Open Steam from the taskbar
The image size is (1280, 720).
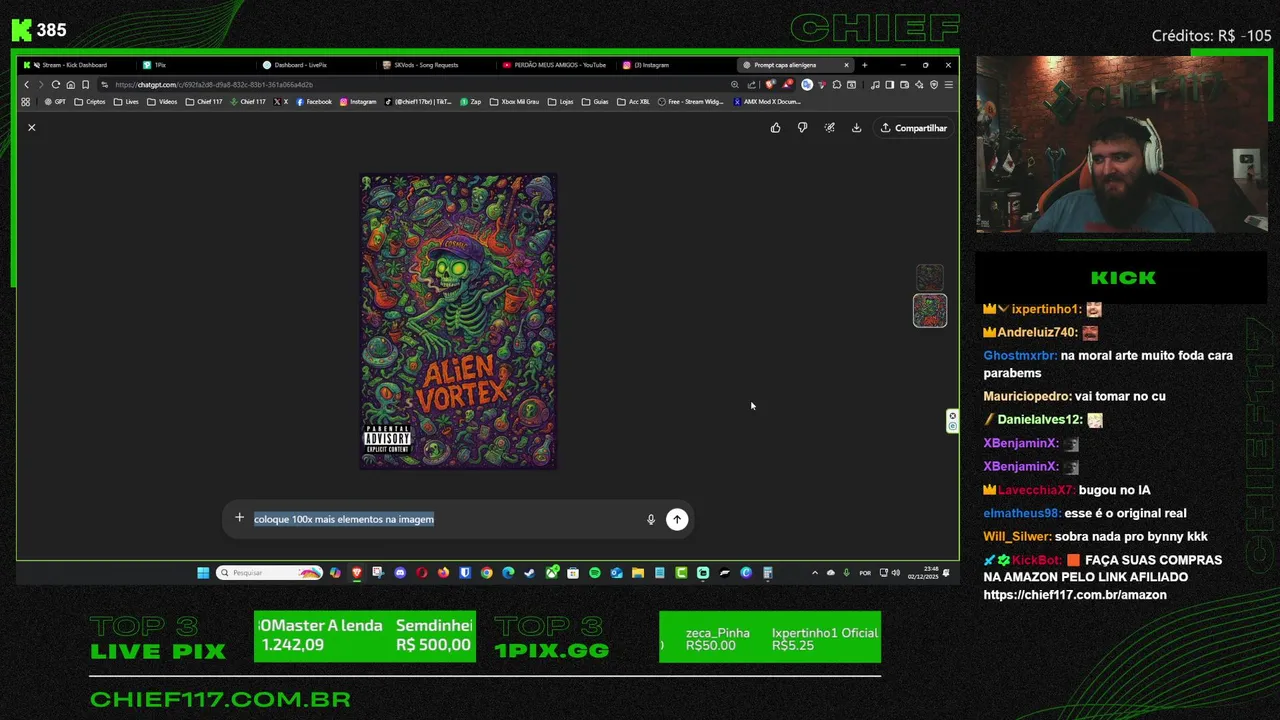(x=528, y=573)
